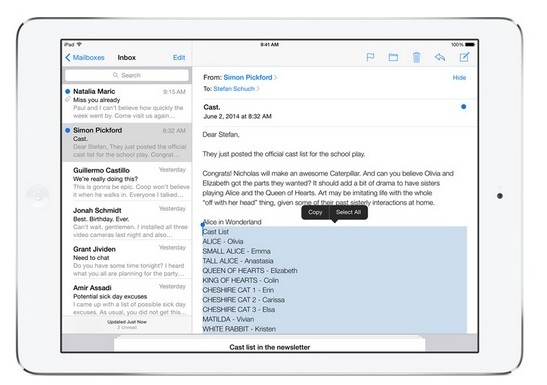Tap Select All in the popup
Viewport: 547px width, 385px height.
[348, 212]
